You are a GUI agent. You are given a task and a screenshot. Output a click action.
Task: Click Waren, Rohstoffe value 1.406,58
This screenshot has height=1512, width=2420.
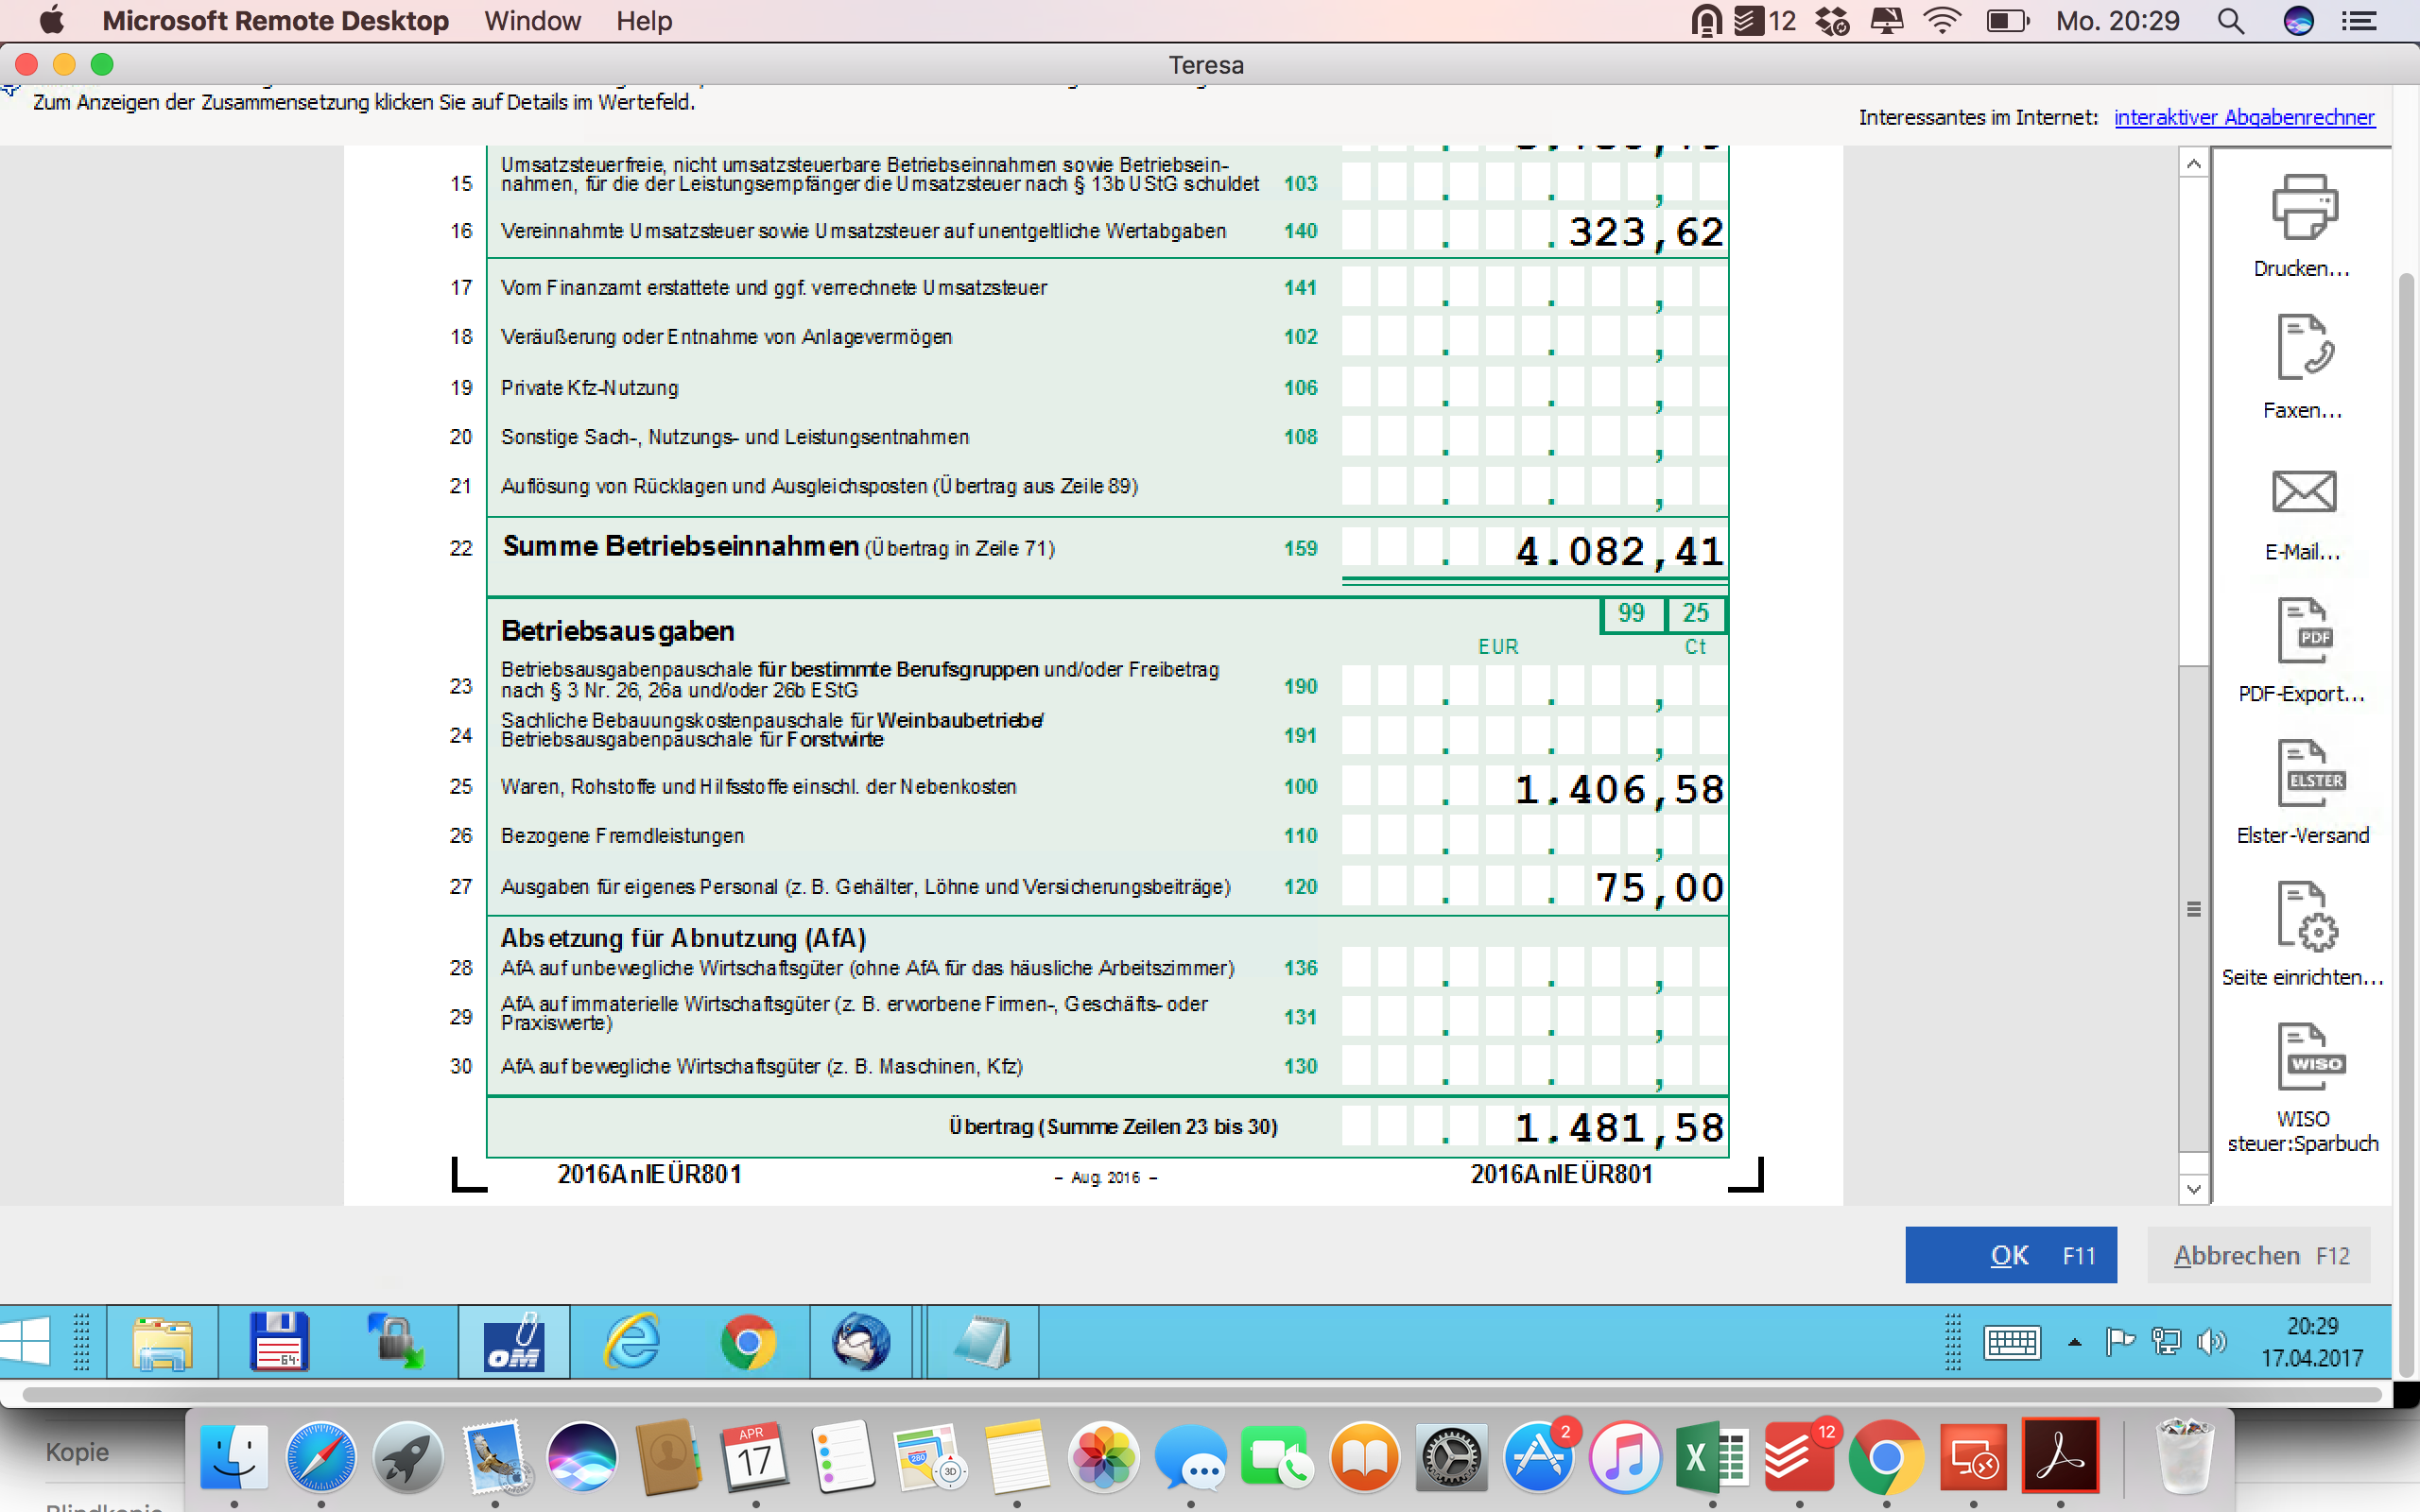(1534, 788)
